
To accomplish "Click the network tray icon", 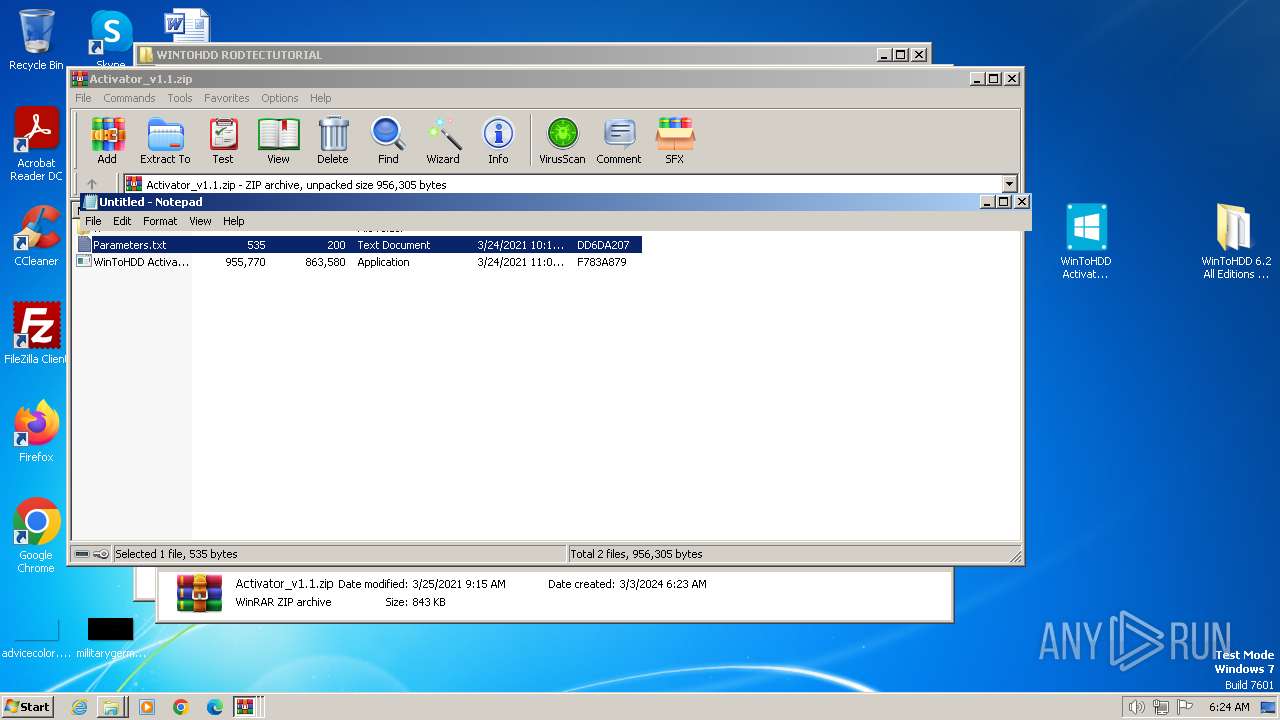I will pos(1161,707).
